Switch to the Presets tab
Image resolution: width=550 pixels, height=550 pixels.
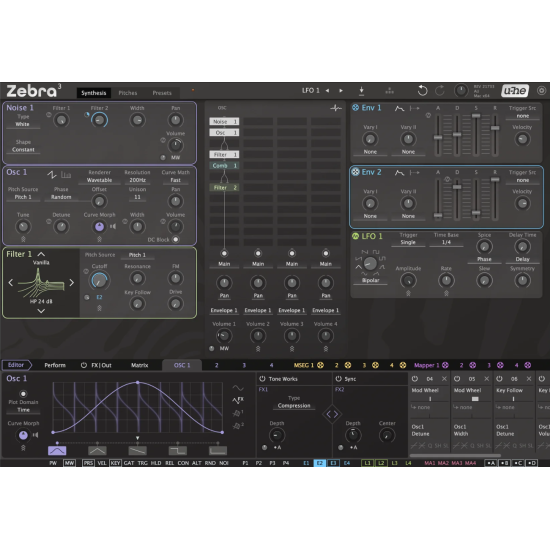pos(162,93)
